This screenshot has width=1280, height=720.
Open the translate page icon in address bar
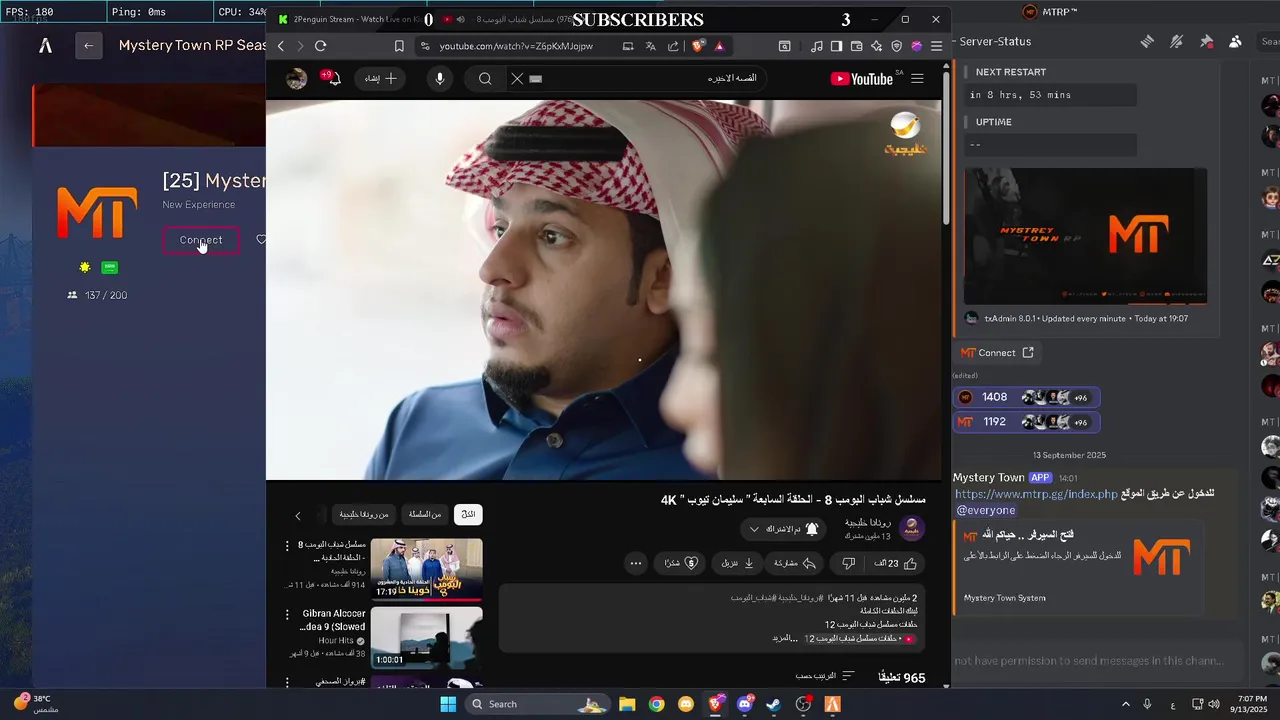coord(651,46)
